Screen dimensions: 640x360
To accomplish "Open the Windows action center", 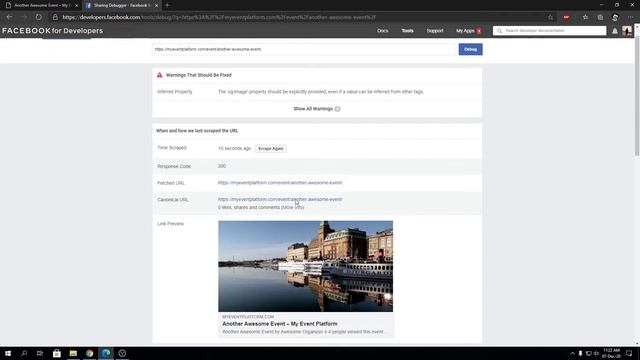I will (x=629, y=353).
